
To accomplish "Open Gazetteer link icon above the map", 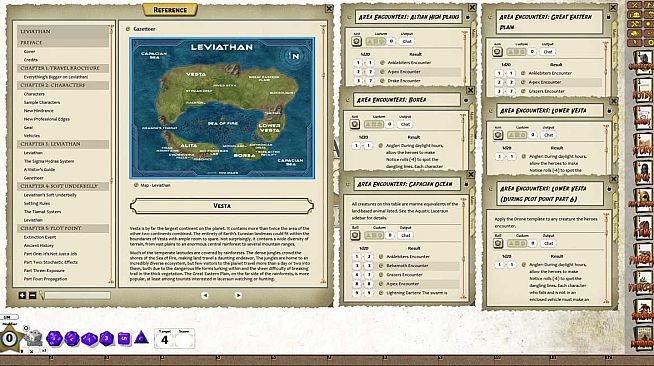I will pos(128,29).
